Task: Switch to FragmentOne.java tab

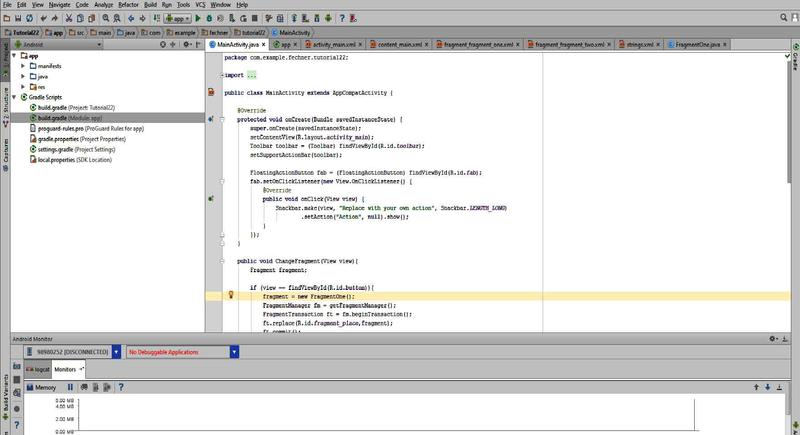Action: (x=697, y=45)
